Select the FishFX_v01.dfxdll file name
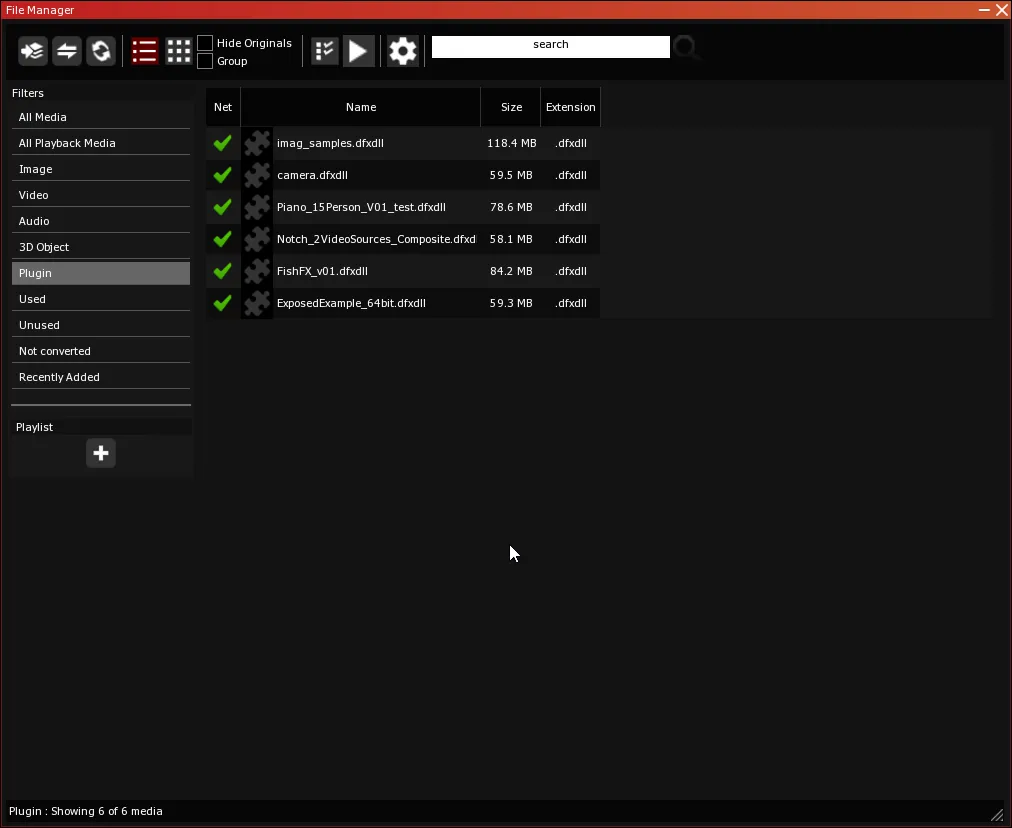This screenshot has width=1012, height=828. tap(322, 271)
